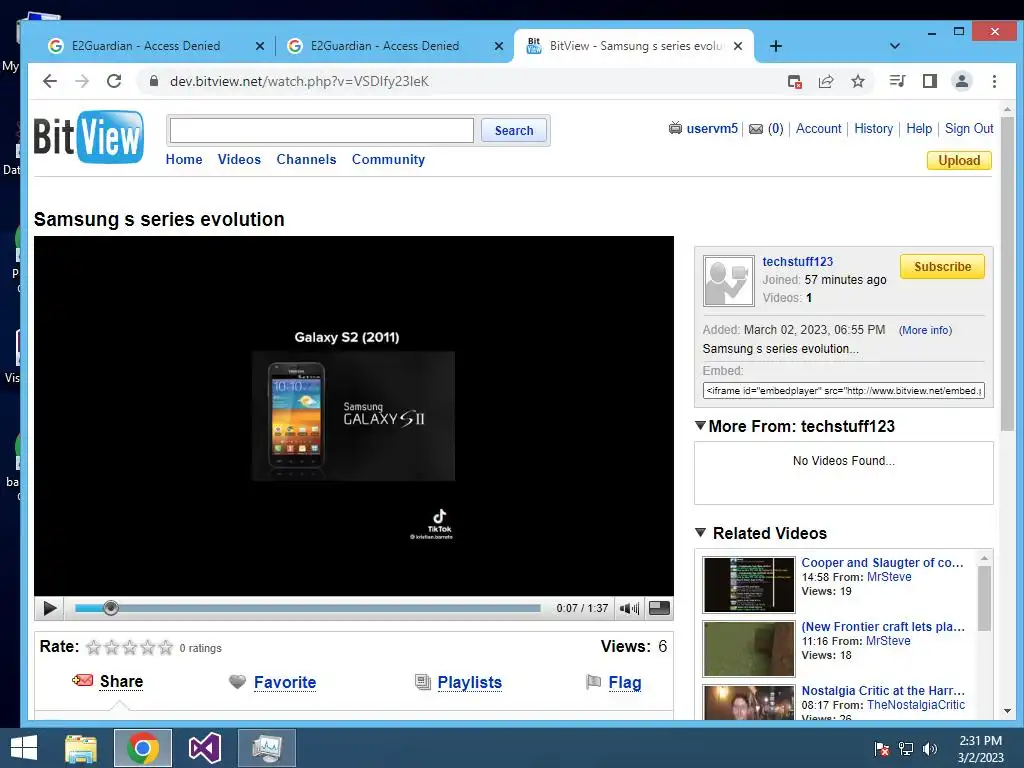
Task: Open the New Frontier craft video title
Action: [882, 626]
